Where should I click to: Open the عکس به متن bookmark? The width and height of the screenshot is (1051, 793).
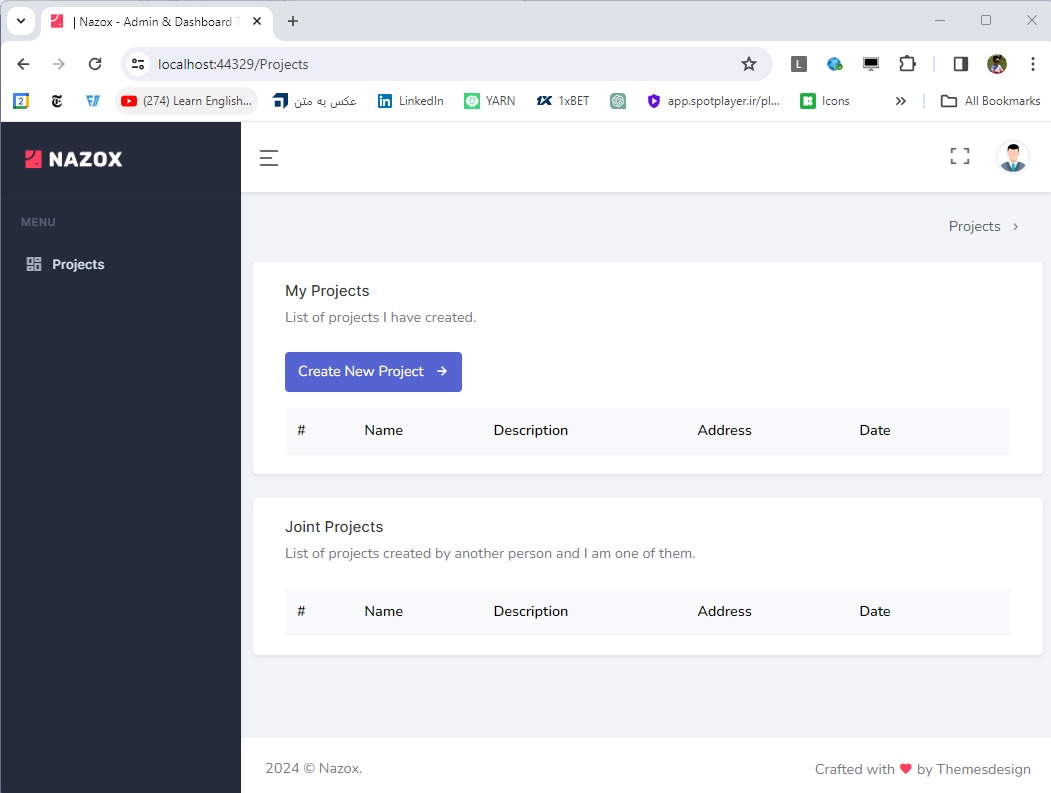[x=314, y=101]
